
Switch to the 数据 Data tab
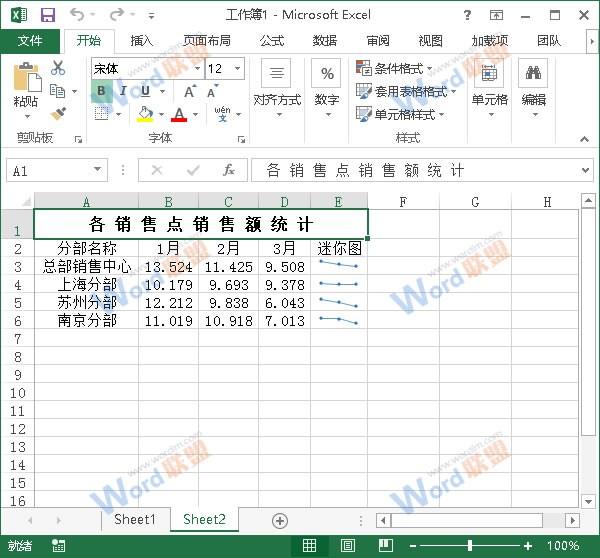325,41
